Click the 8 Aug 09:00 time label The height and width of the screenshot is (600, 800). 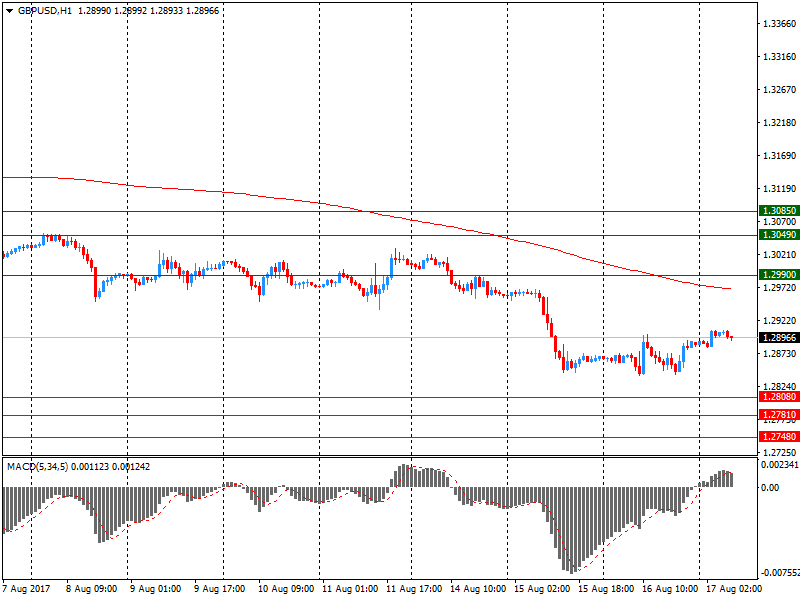coord(92,589)
